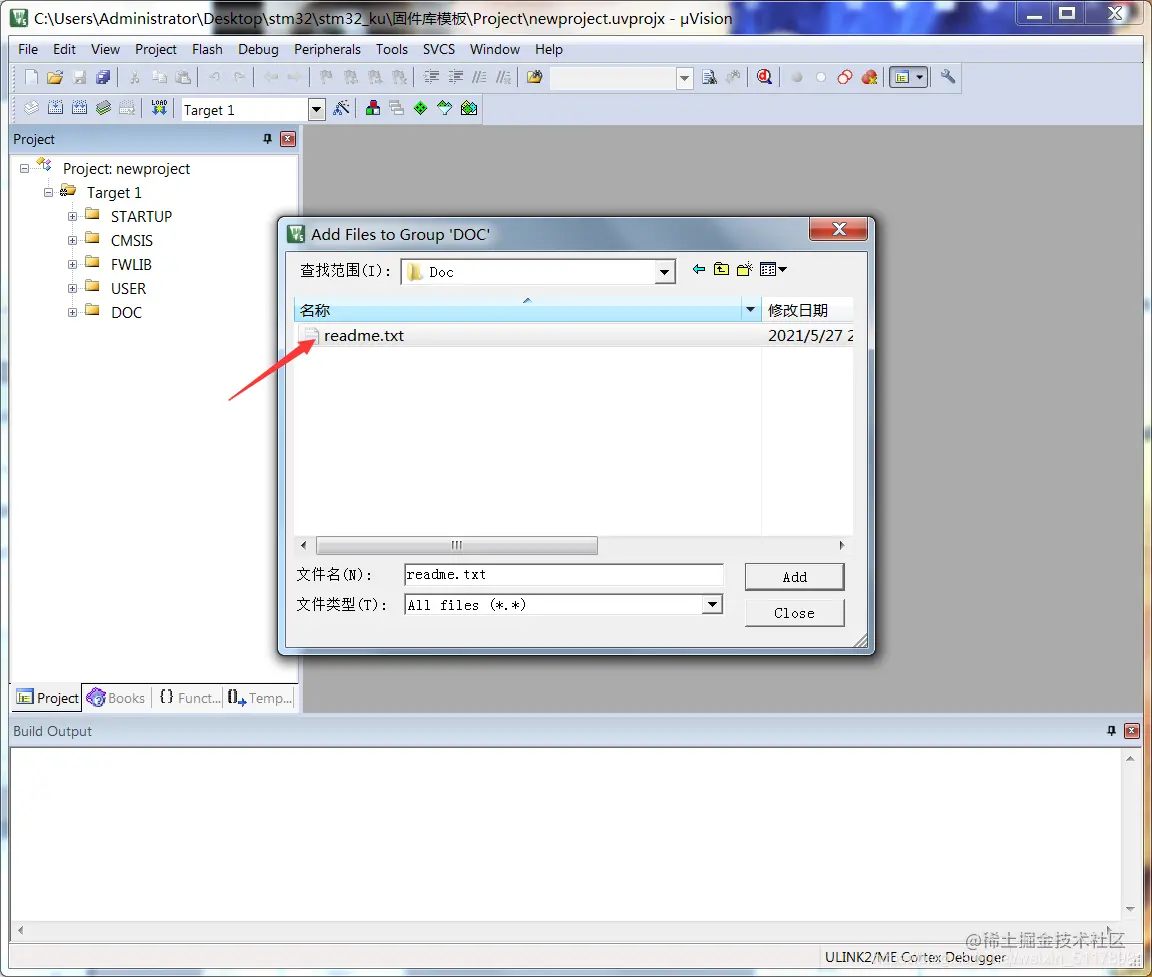Open the Project menu
Viewport: 1152px width, 977px height.
[156, 49]
